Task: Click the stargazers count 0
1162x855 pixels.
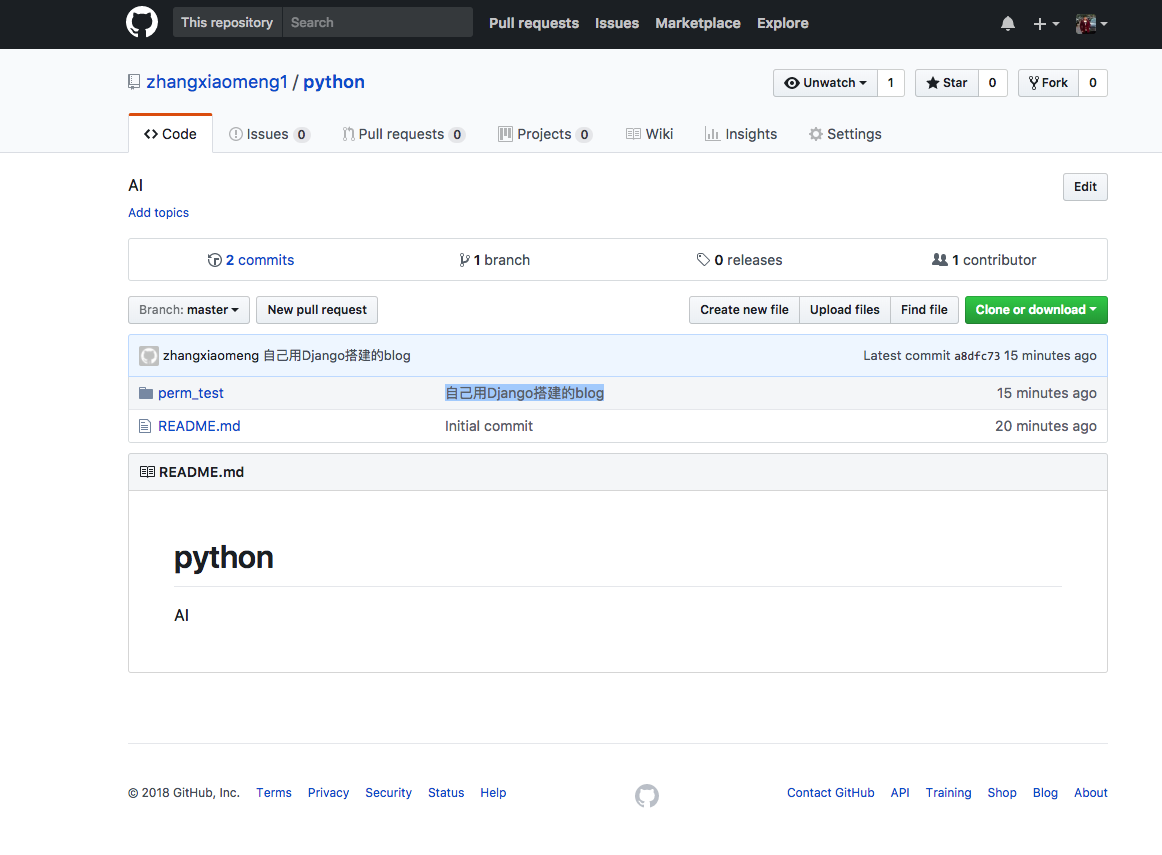Action: click(992, 83)
